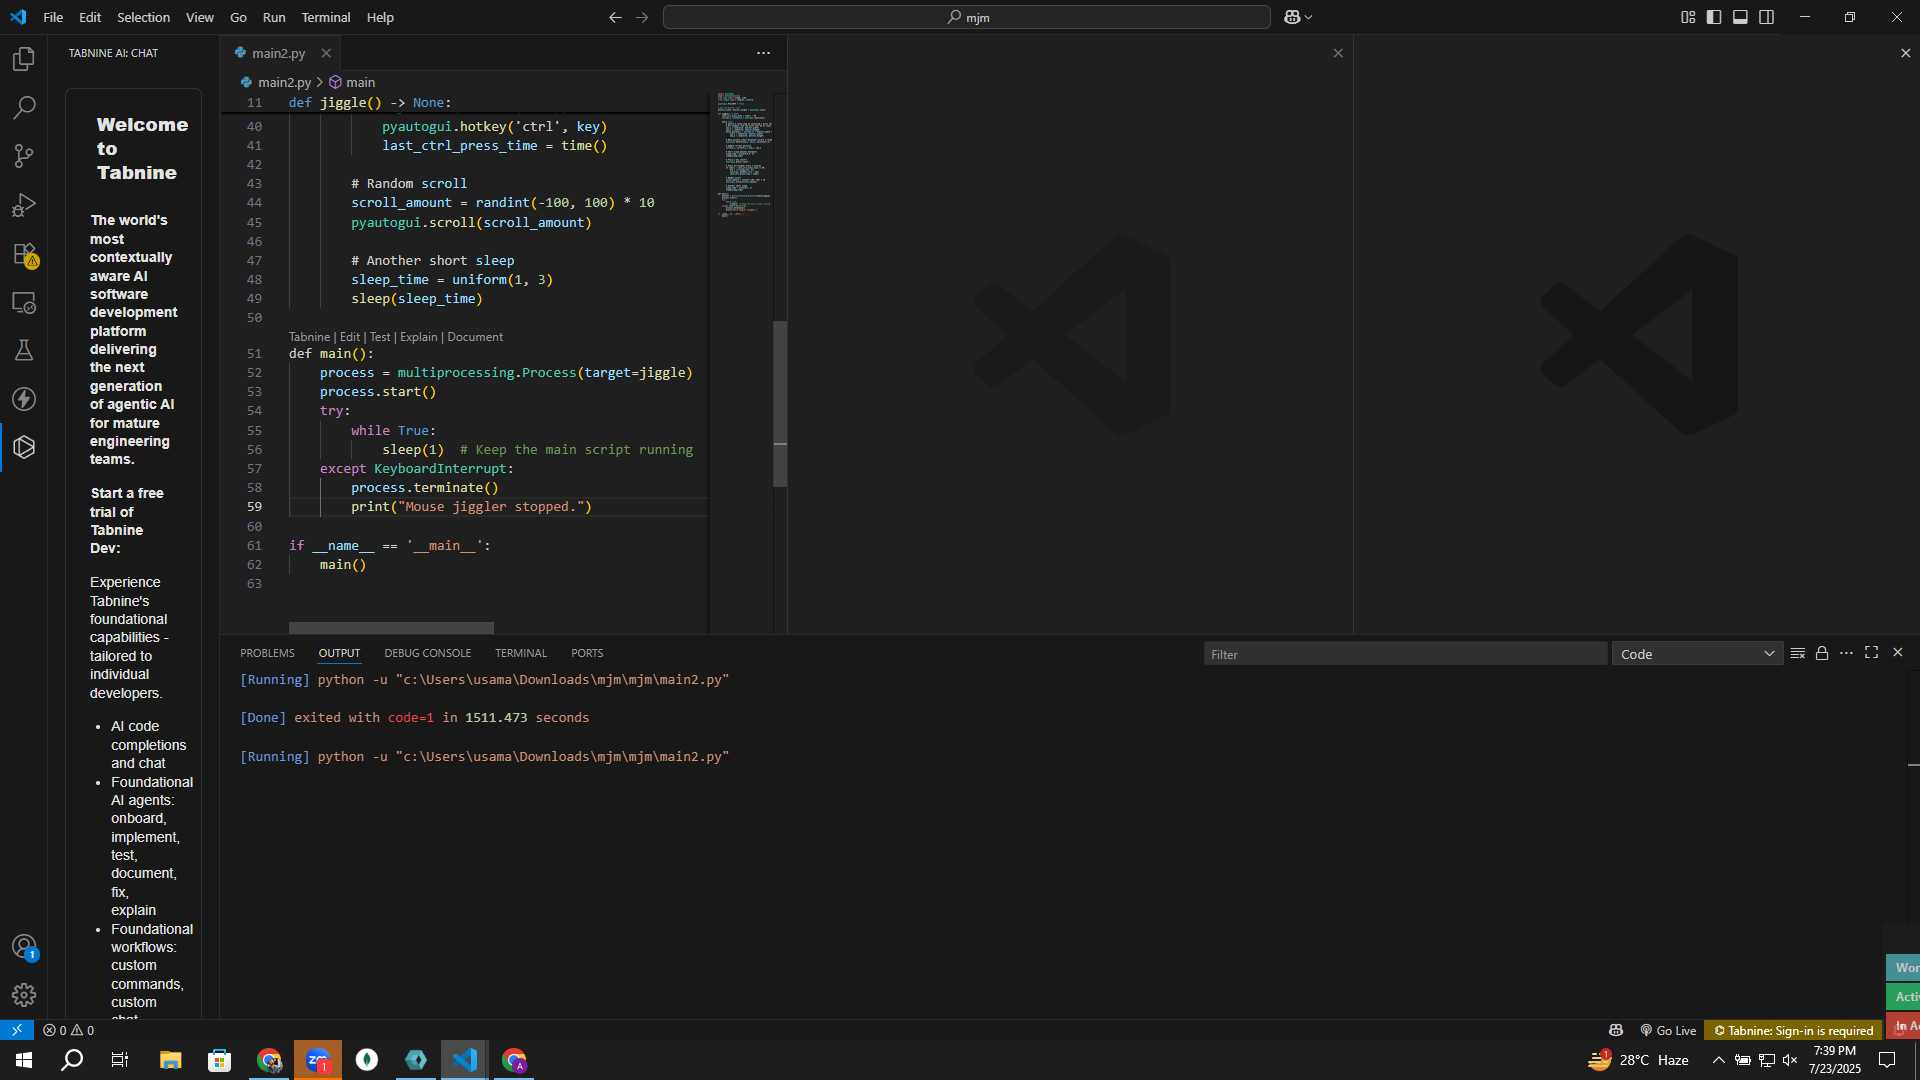
Task: Open the Remote Explorer view
Action: (24, 302)
